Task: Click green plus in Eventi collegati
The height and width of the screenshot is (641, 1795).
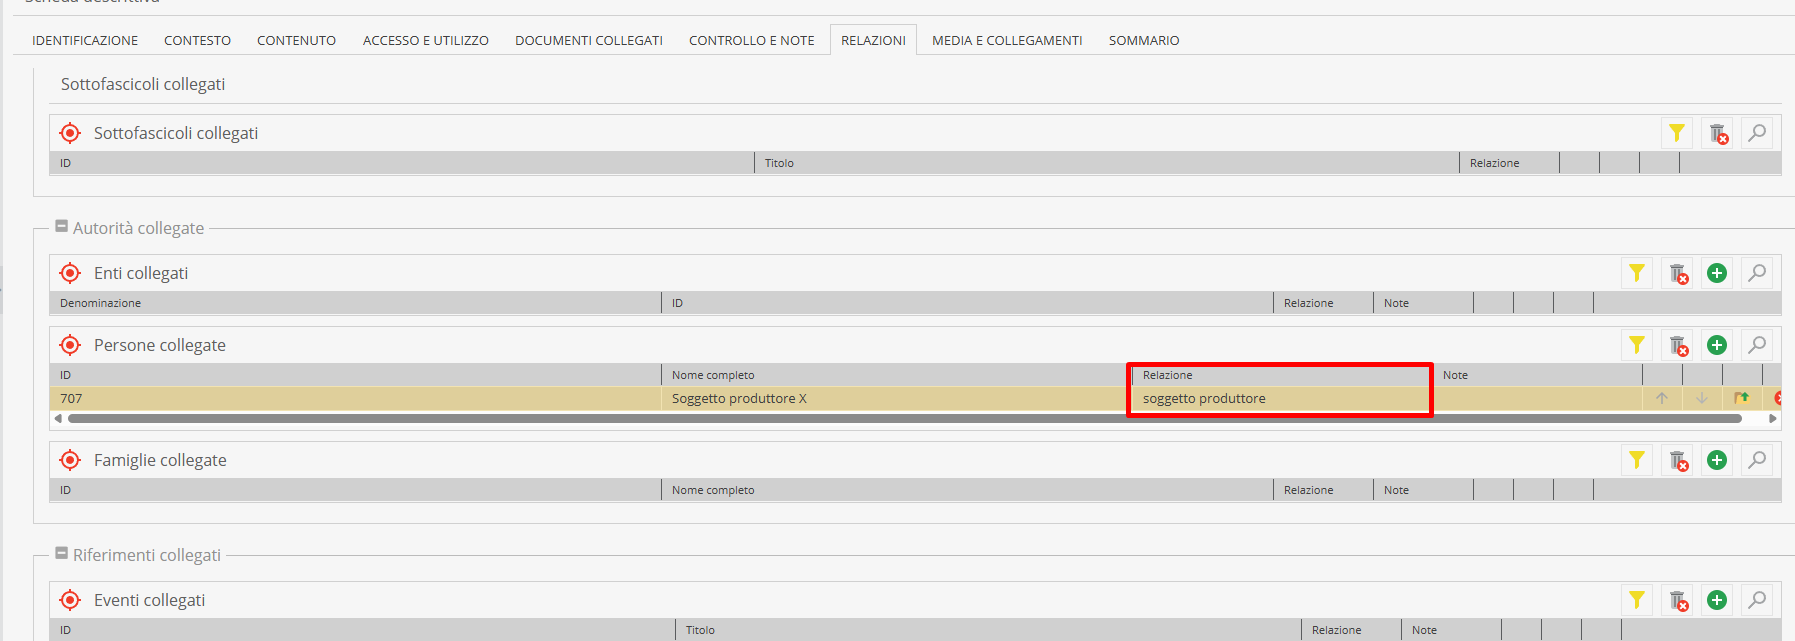Action: (x=1716, y=600)
